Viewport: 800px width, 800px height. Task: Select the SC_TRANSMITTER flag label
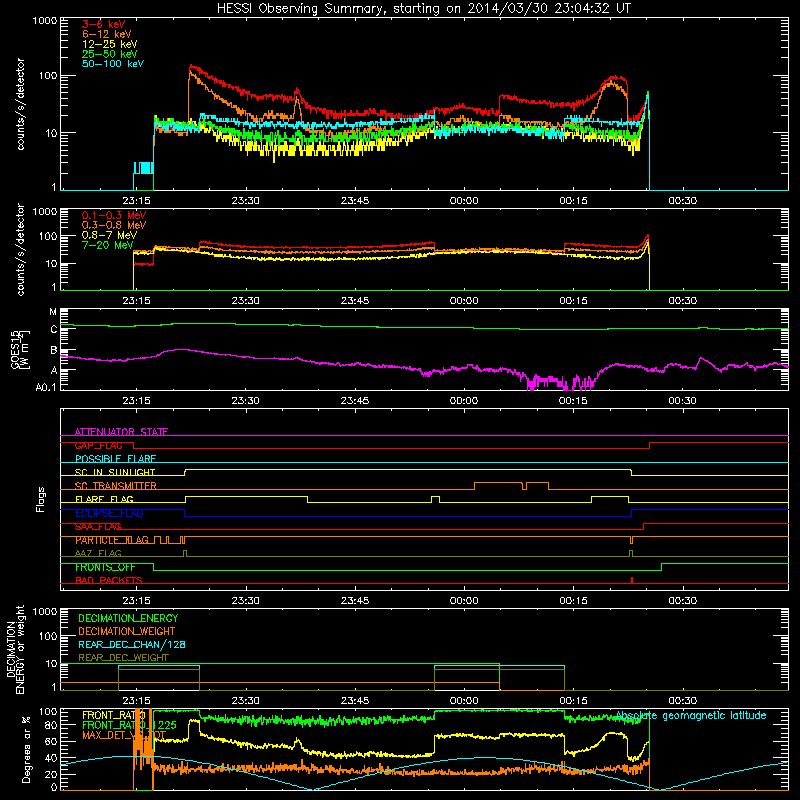116,486
